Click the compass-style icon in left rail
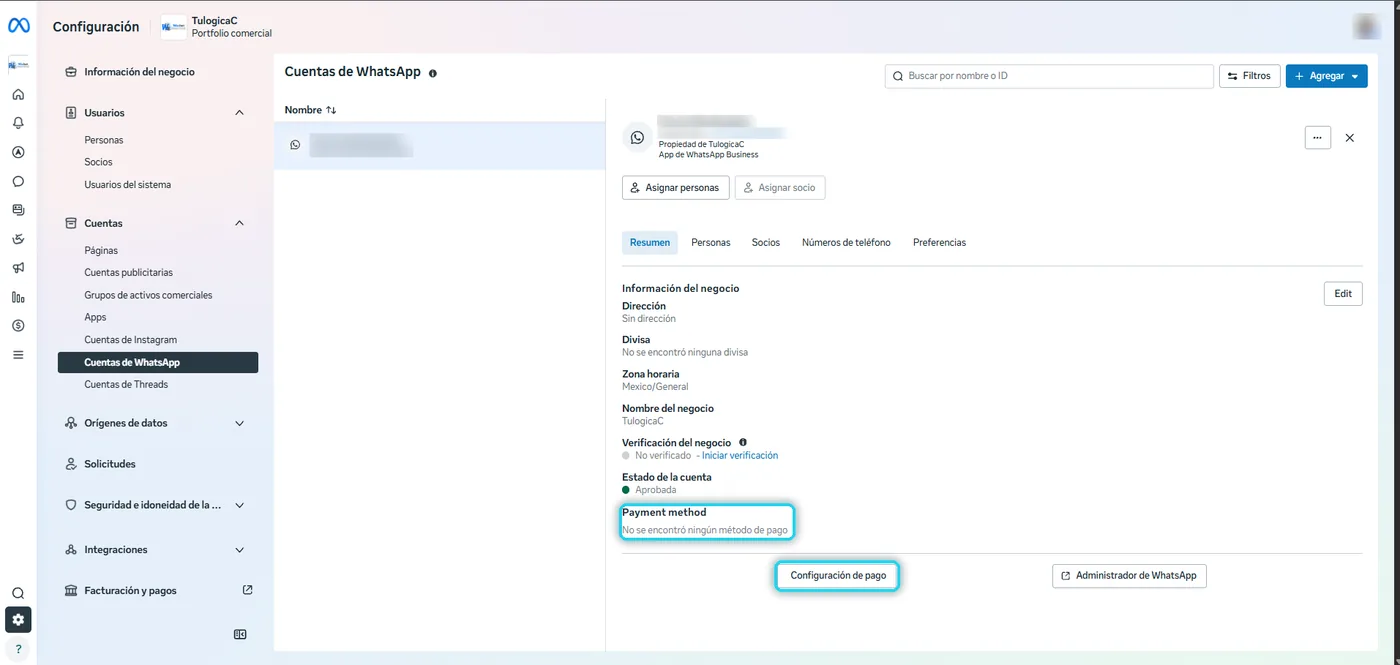 point(18,153)
